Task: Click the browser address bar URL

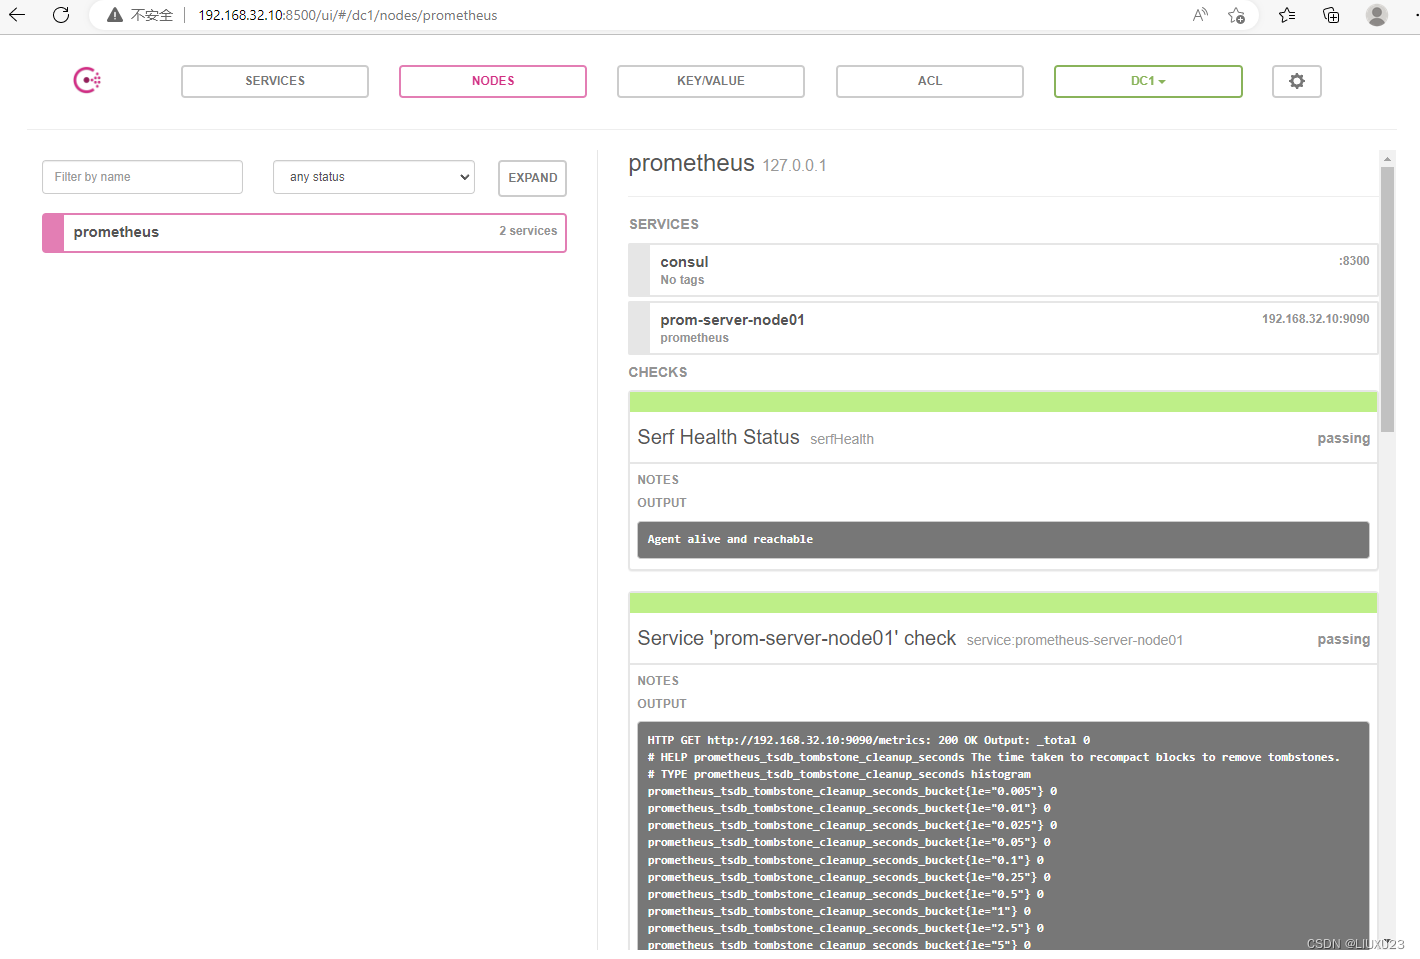Action: click(348, 15)
